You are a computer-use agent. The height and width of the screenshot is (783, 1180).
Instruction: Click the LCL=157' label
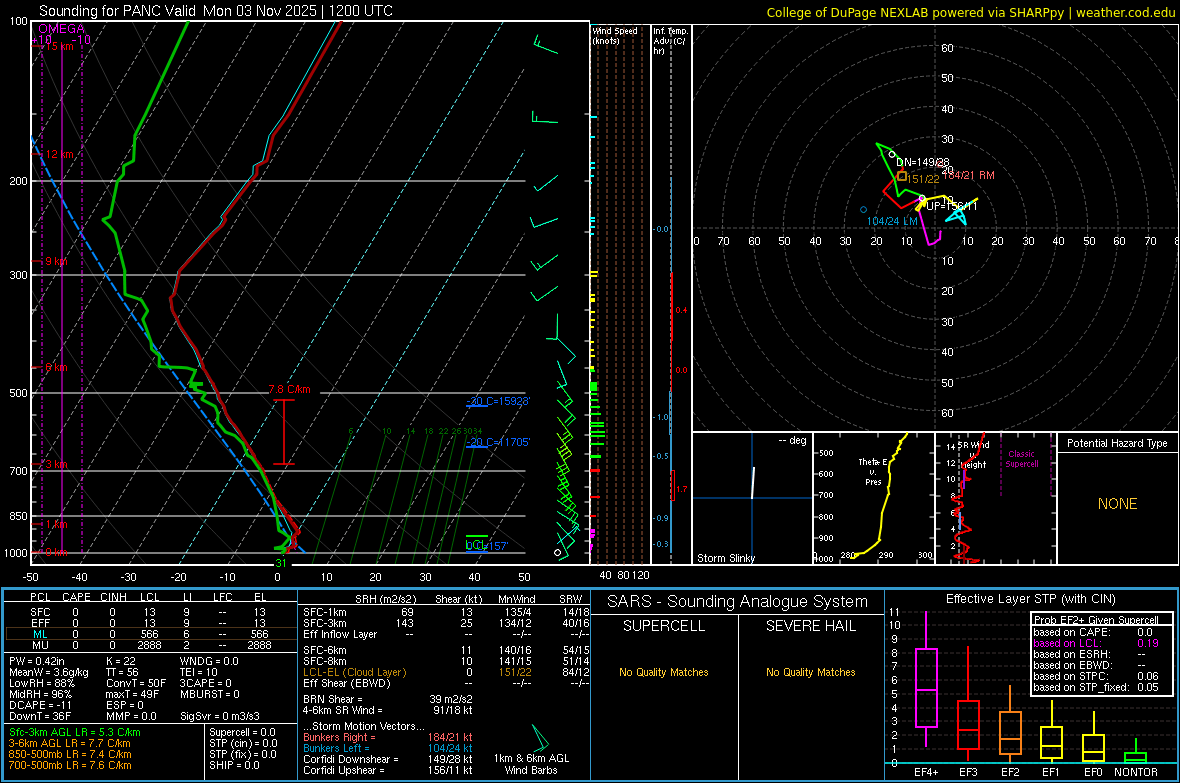click(487, 545)
